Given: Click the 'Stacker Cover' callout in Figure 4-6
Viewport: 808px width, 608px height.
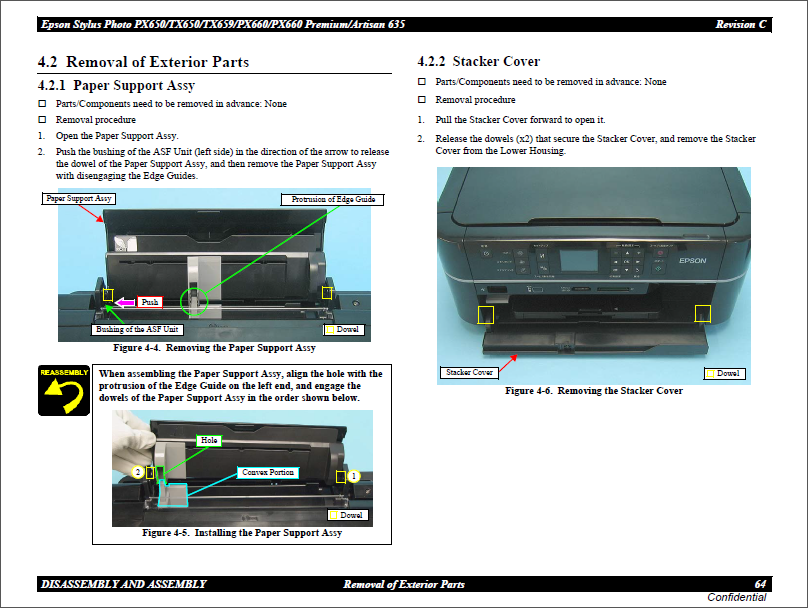Looking at the screenshot, I should 469,373.
